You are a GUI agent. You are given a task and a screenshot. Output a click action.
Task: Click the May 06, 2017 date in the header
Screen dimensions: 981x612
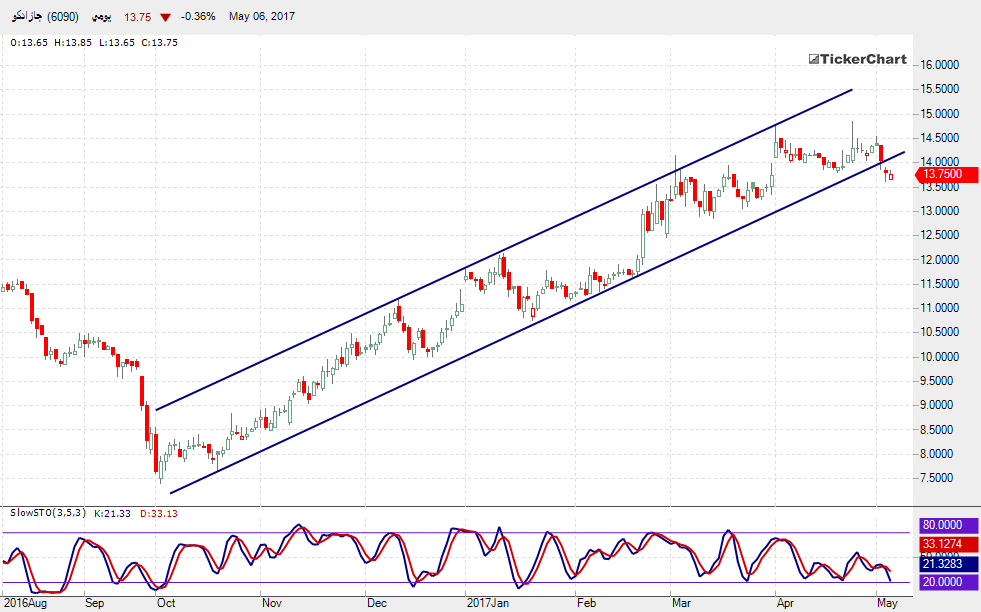click(261, 17)
